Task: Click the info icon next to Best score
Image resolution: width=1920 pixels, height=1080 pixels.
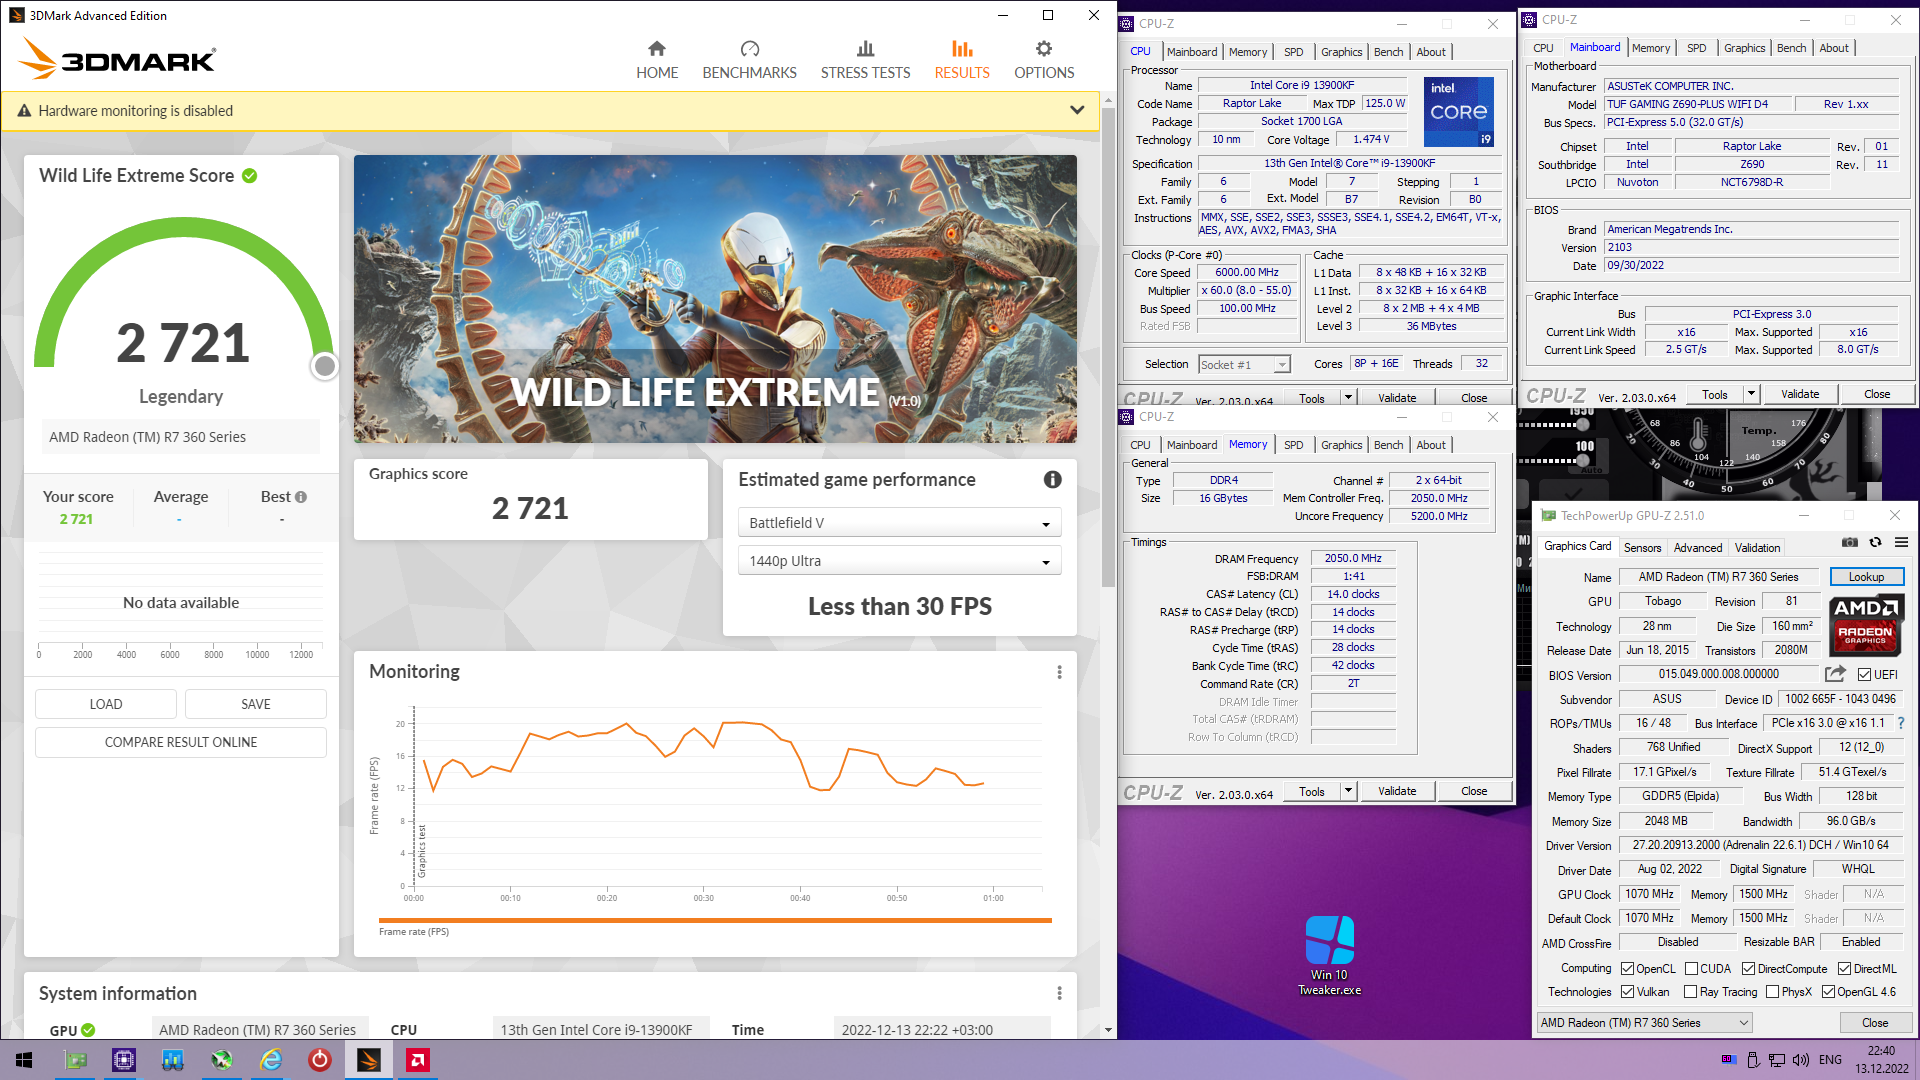Action: (x=301, y=497)
